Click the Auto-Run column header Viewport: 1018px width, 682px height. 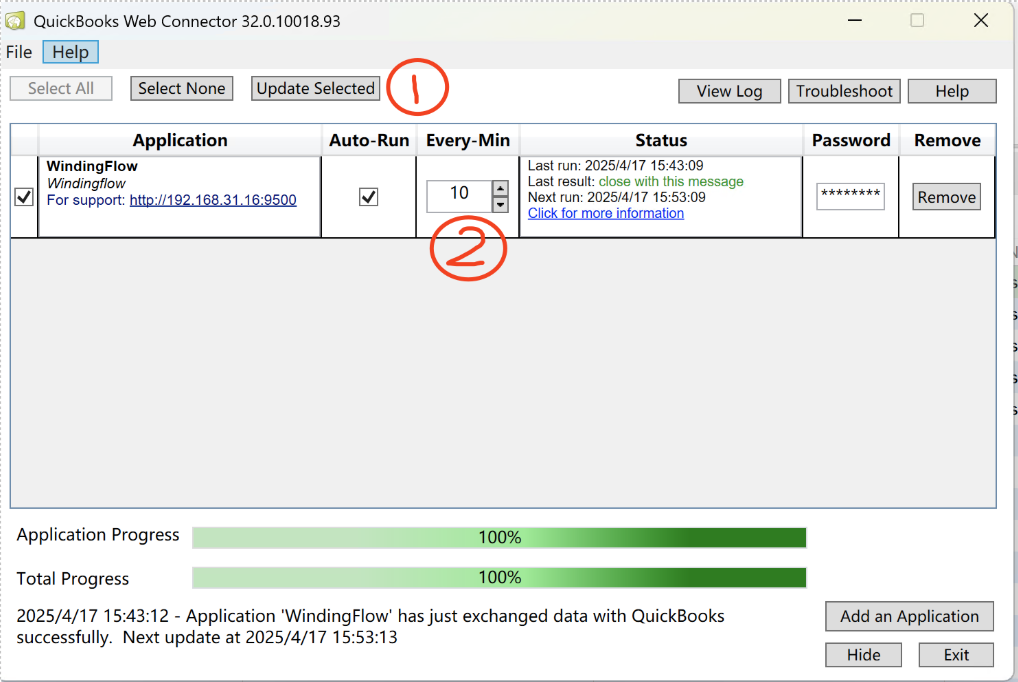369,140
